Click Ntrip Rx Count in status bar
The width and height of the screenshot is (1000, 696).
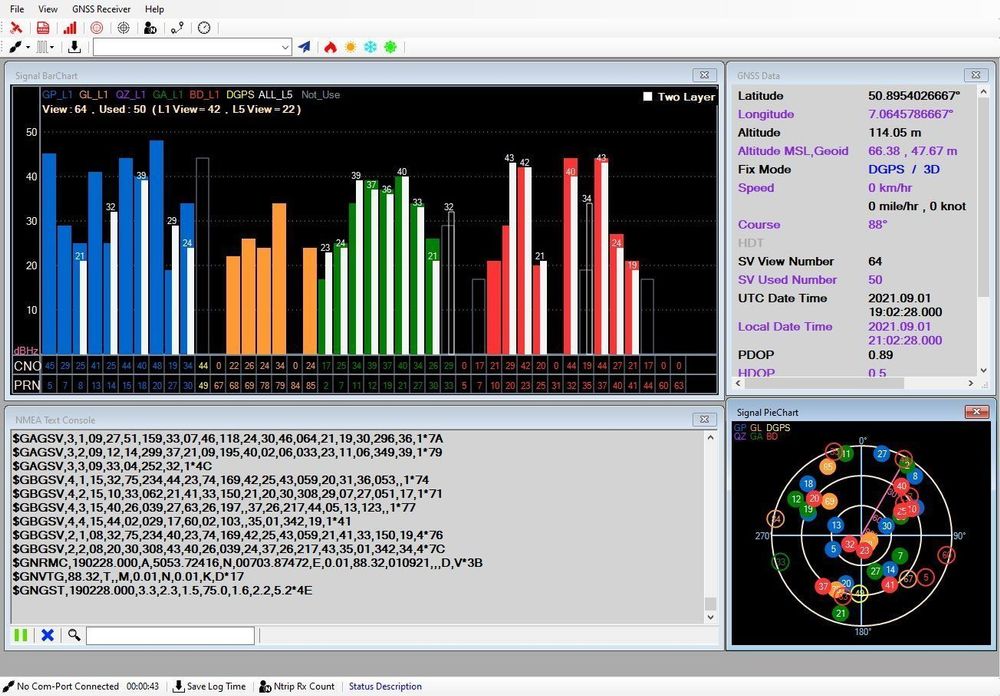coord(297,686)
